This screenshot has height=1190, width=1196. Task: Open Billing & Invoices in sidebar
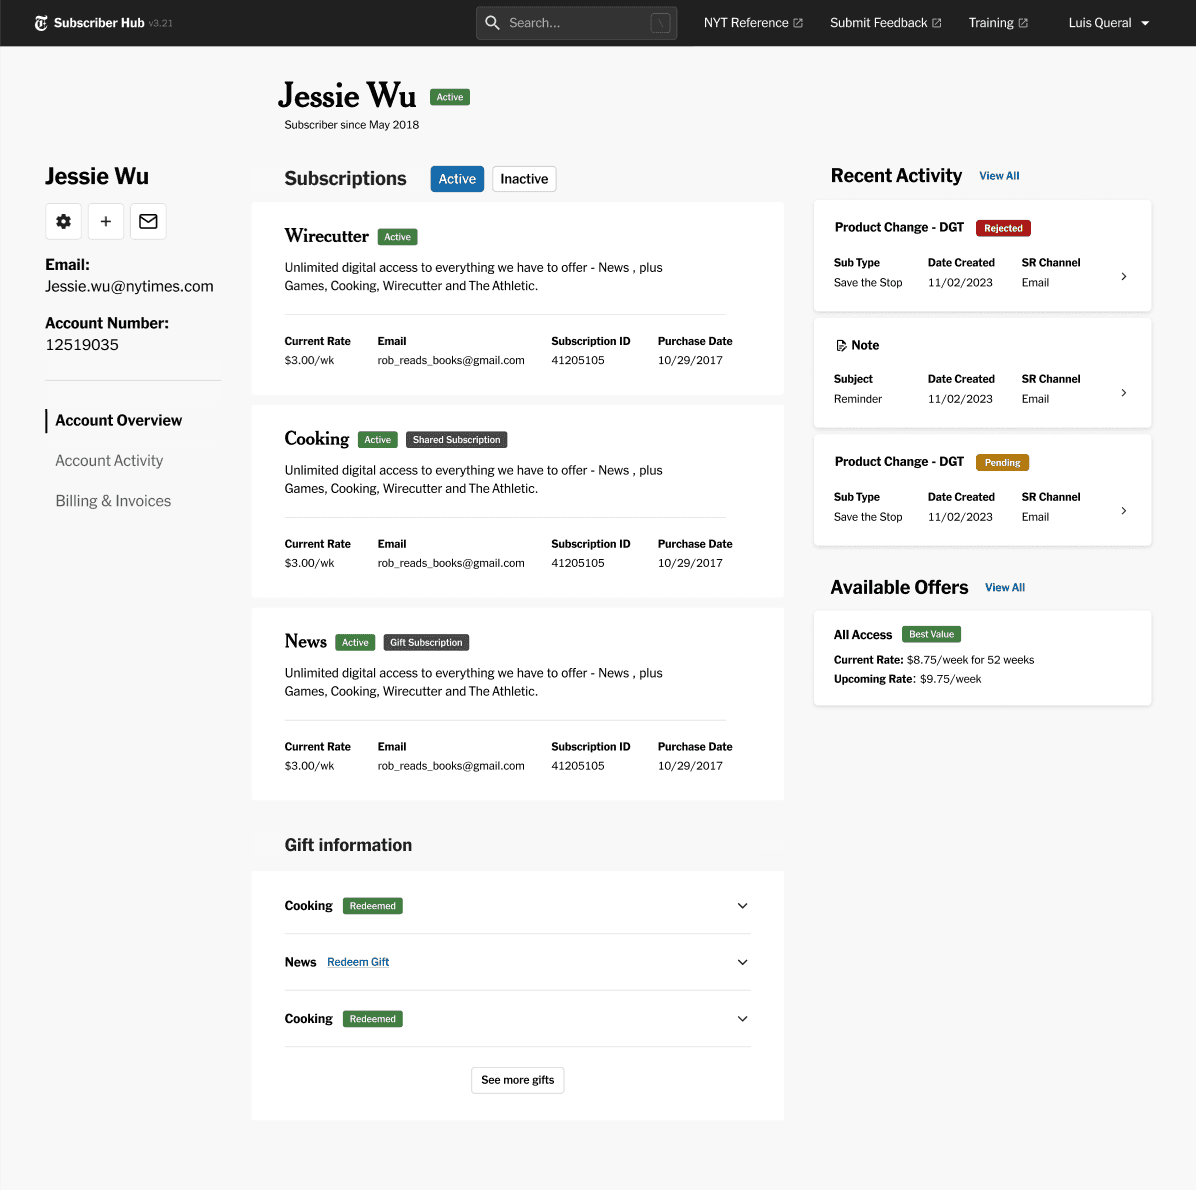click(x=113, y=501)
